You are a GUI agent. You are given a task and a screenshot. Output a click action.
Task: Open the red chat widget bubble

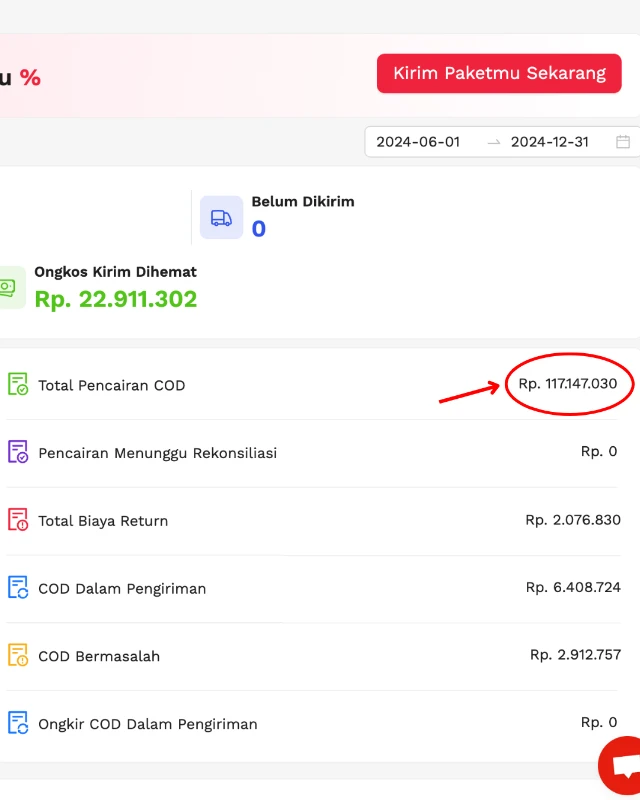(622, 766)
